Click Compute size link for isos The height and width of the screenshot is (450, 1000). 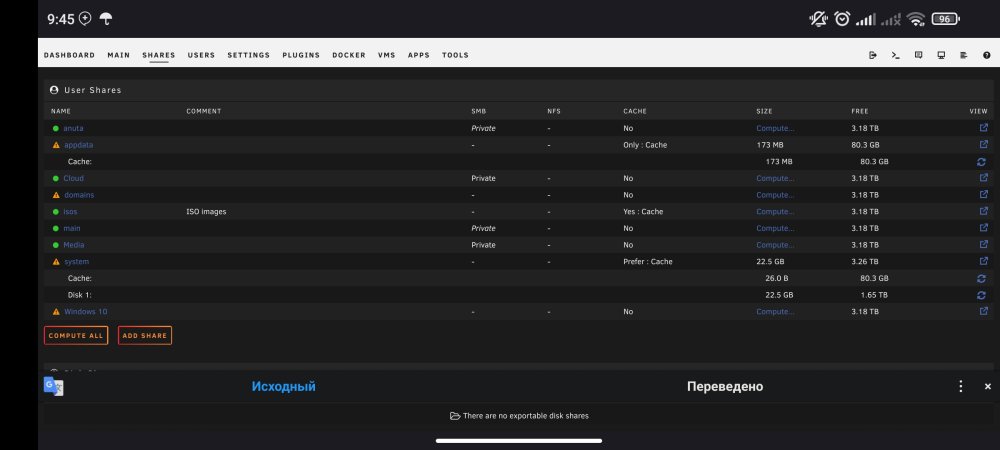point(775,212)
